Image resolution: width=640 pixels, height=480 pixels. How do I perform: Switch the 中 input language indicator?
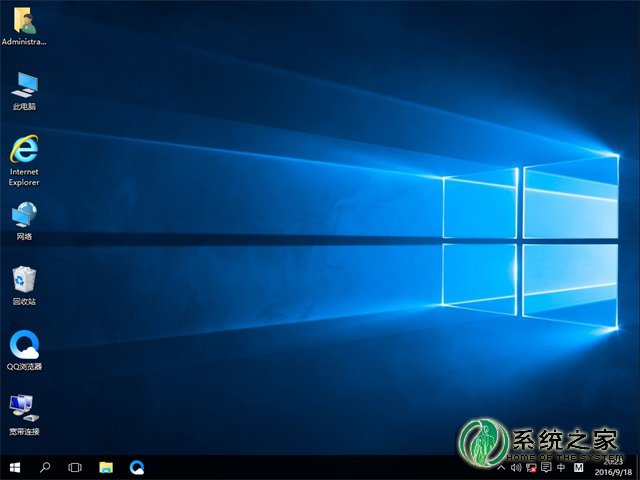(x=562, y=468)
